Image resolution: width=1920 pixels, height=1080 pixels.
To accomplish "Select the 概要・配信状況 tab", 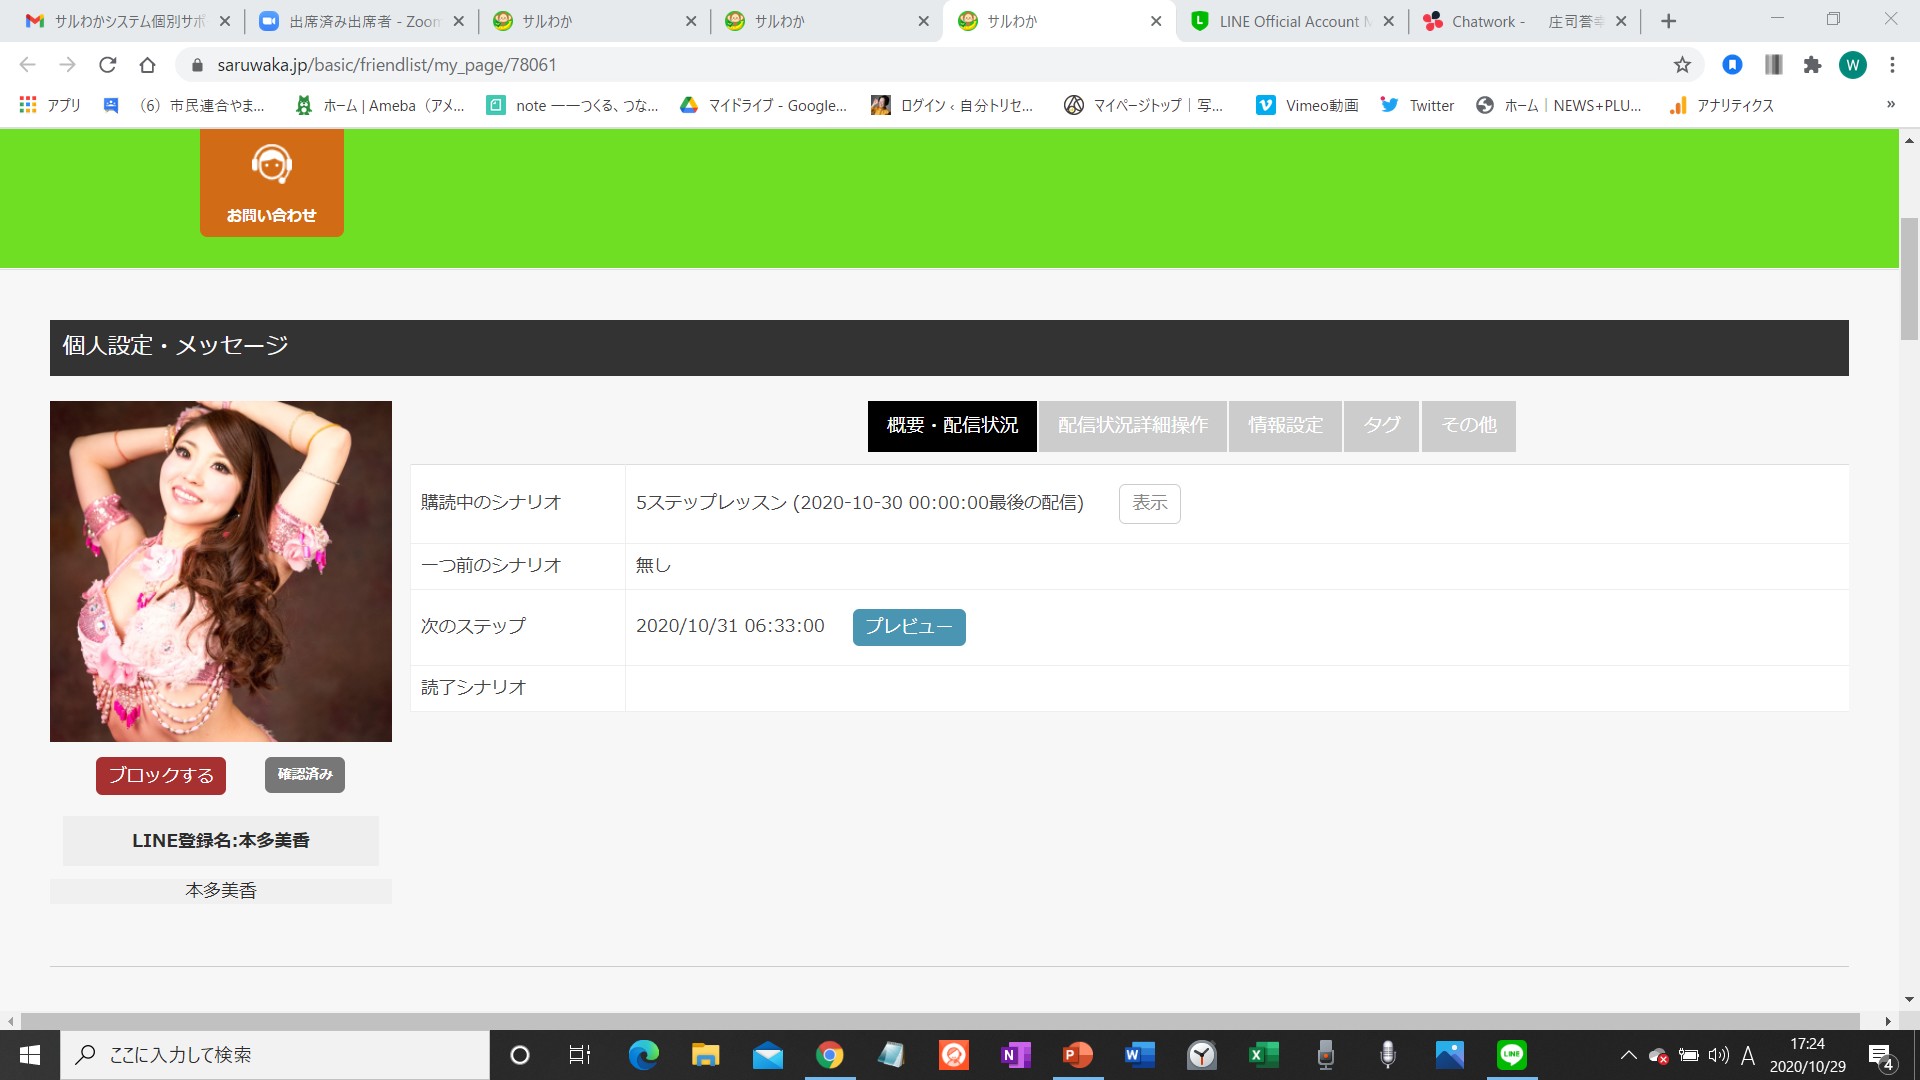I will click(952, 426).
